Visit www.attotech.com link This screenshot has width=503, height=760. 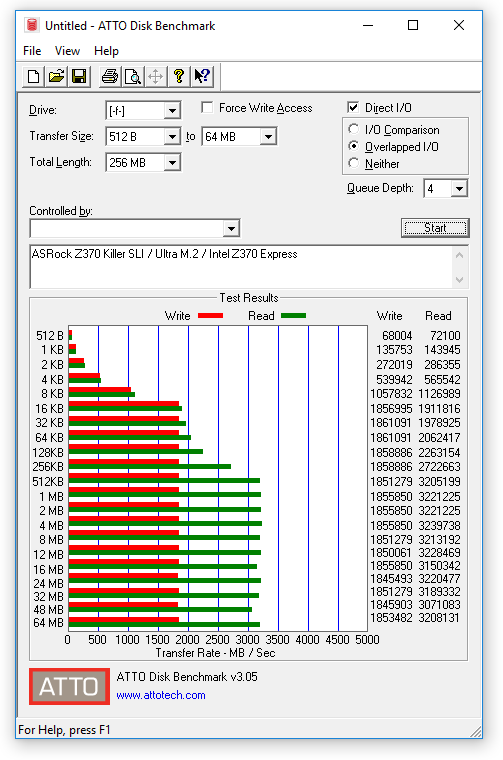click(x=161, y=695)
